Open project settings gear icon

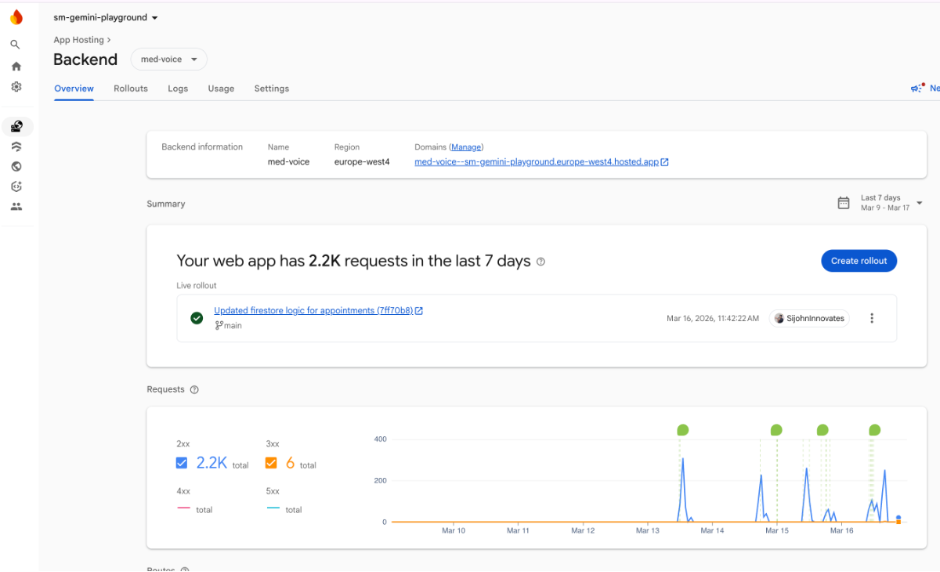click(x=16, y=87)
